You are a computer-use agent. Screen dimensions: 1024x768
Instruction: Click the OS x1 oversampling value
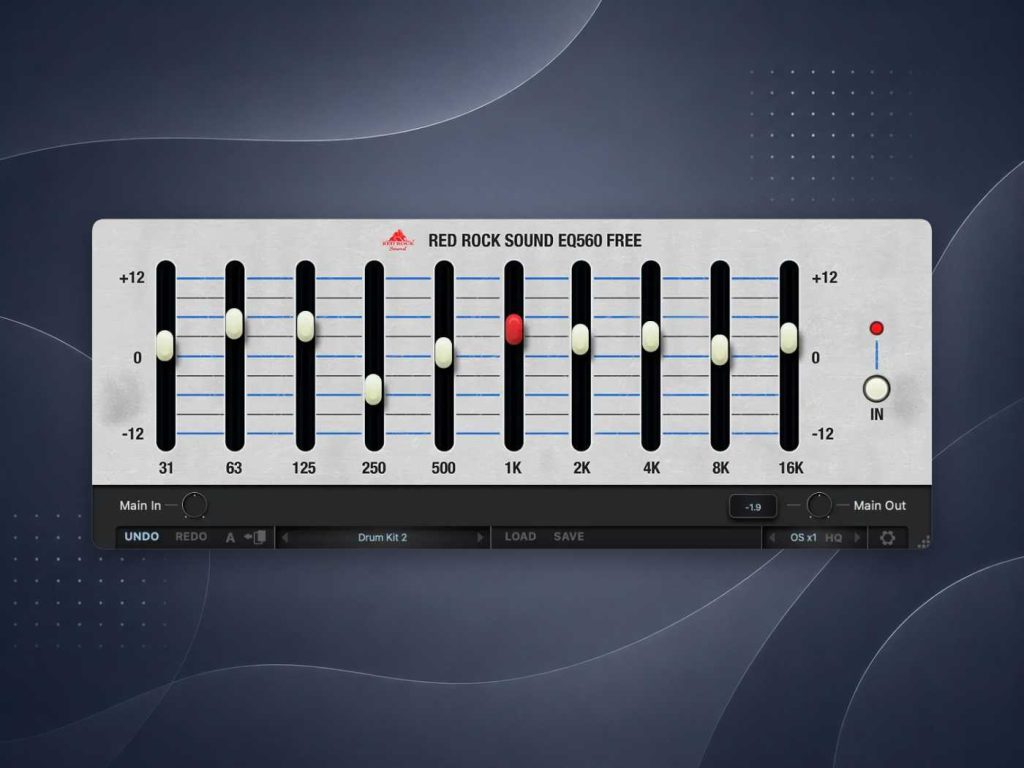click(x=803, y=537)
